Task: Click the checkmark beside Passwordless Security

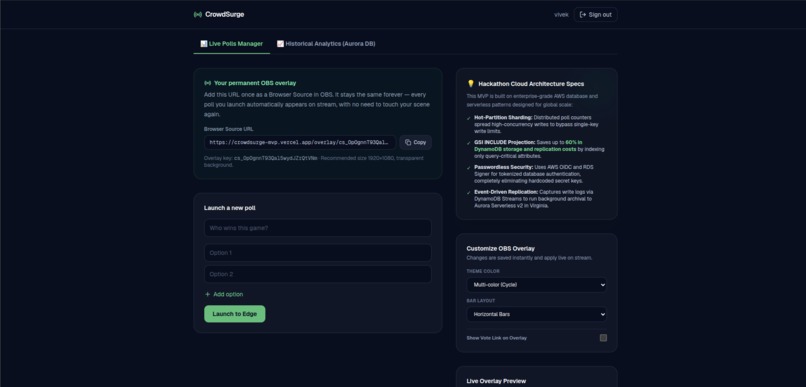Action: [468, 168]
